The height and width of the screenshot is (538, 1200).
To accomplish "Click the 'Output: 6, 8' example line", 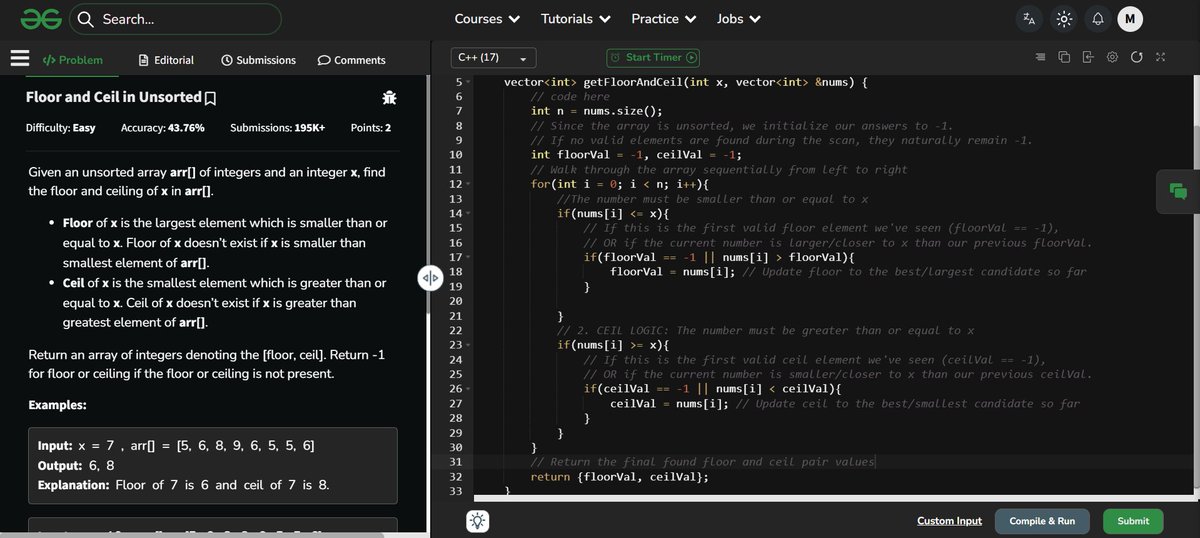I will click(76, 465).
